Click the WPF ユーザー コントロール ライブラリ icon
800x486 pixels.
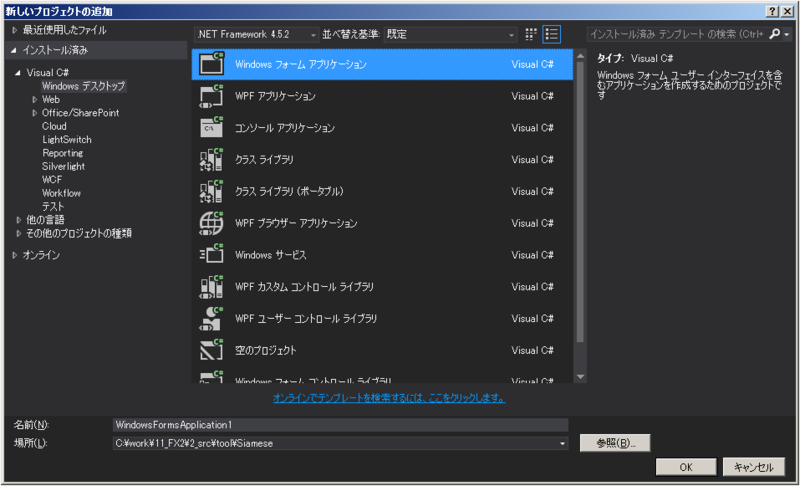(x=211, y=318)
